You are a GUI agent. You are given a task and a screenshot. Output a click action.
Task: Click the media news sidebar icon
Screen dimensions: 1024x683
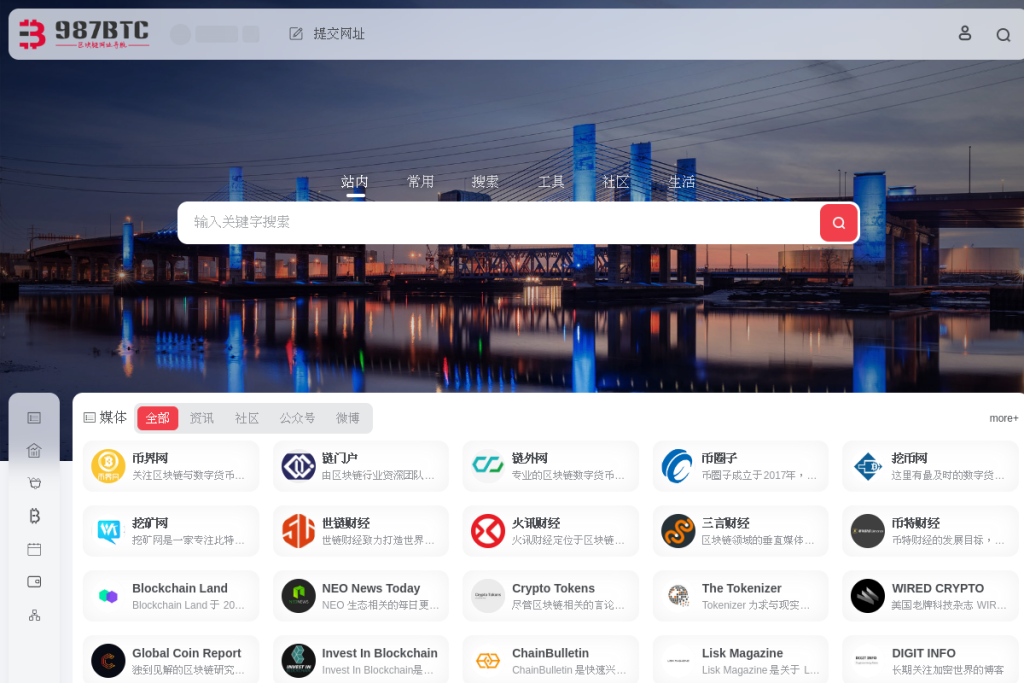coord(34,417)
